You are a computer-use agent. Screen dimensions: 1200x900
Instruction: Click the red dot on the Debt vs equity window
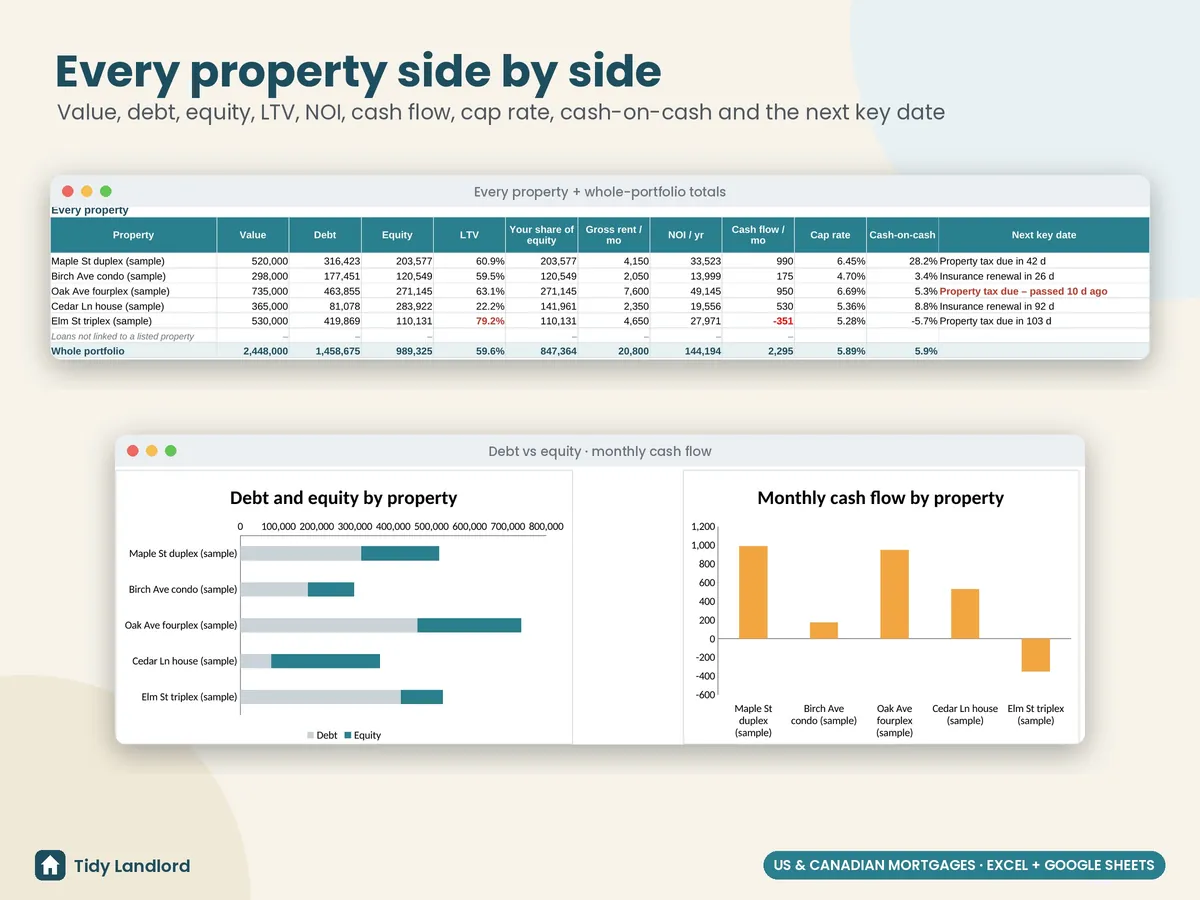(x=133, y=451)
